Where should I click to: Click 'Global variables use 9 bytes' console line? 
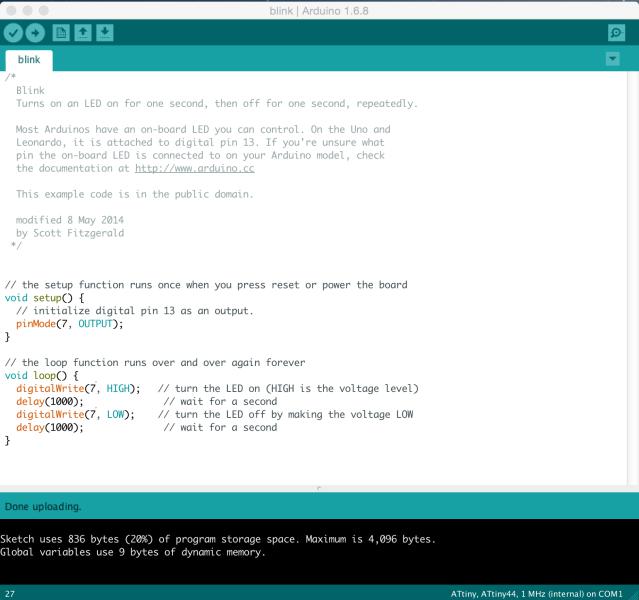133,552
